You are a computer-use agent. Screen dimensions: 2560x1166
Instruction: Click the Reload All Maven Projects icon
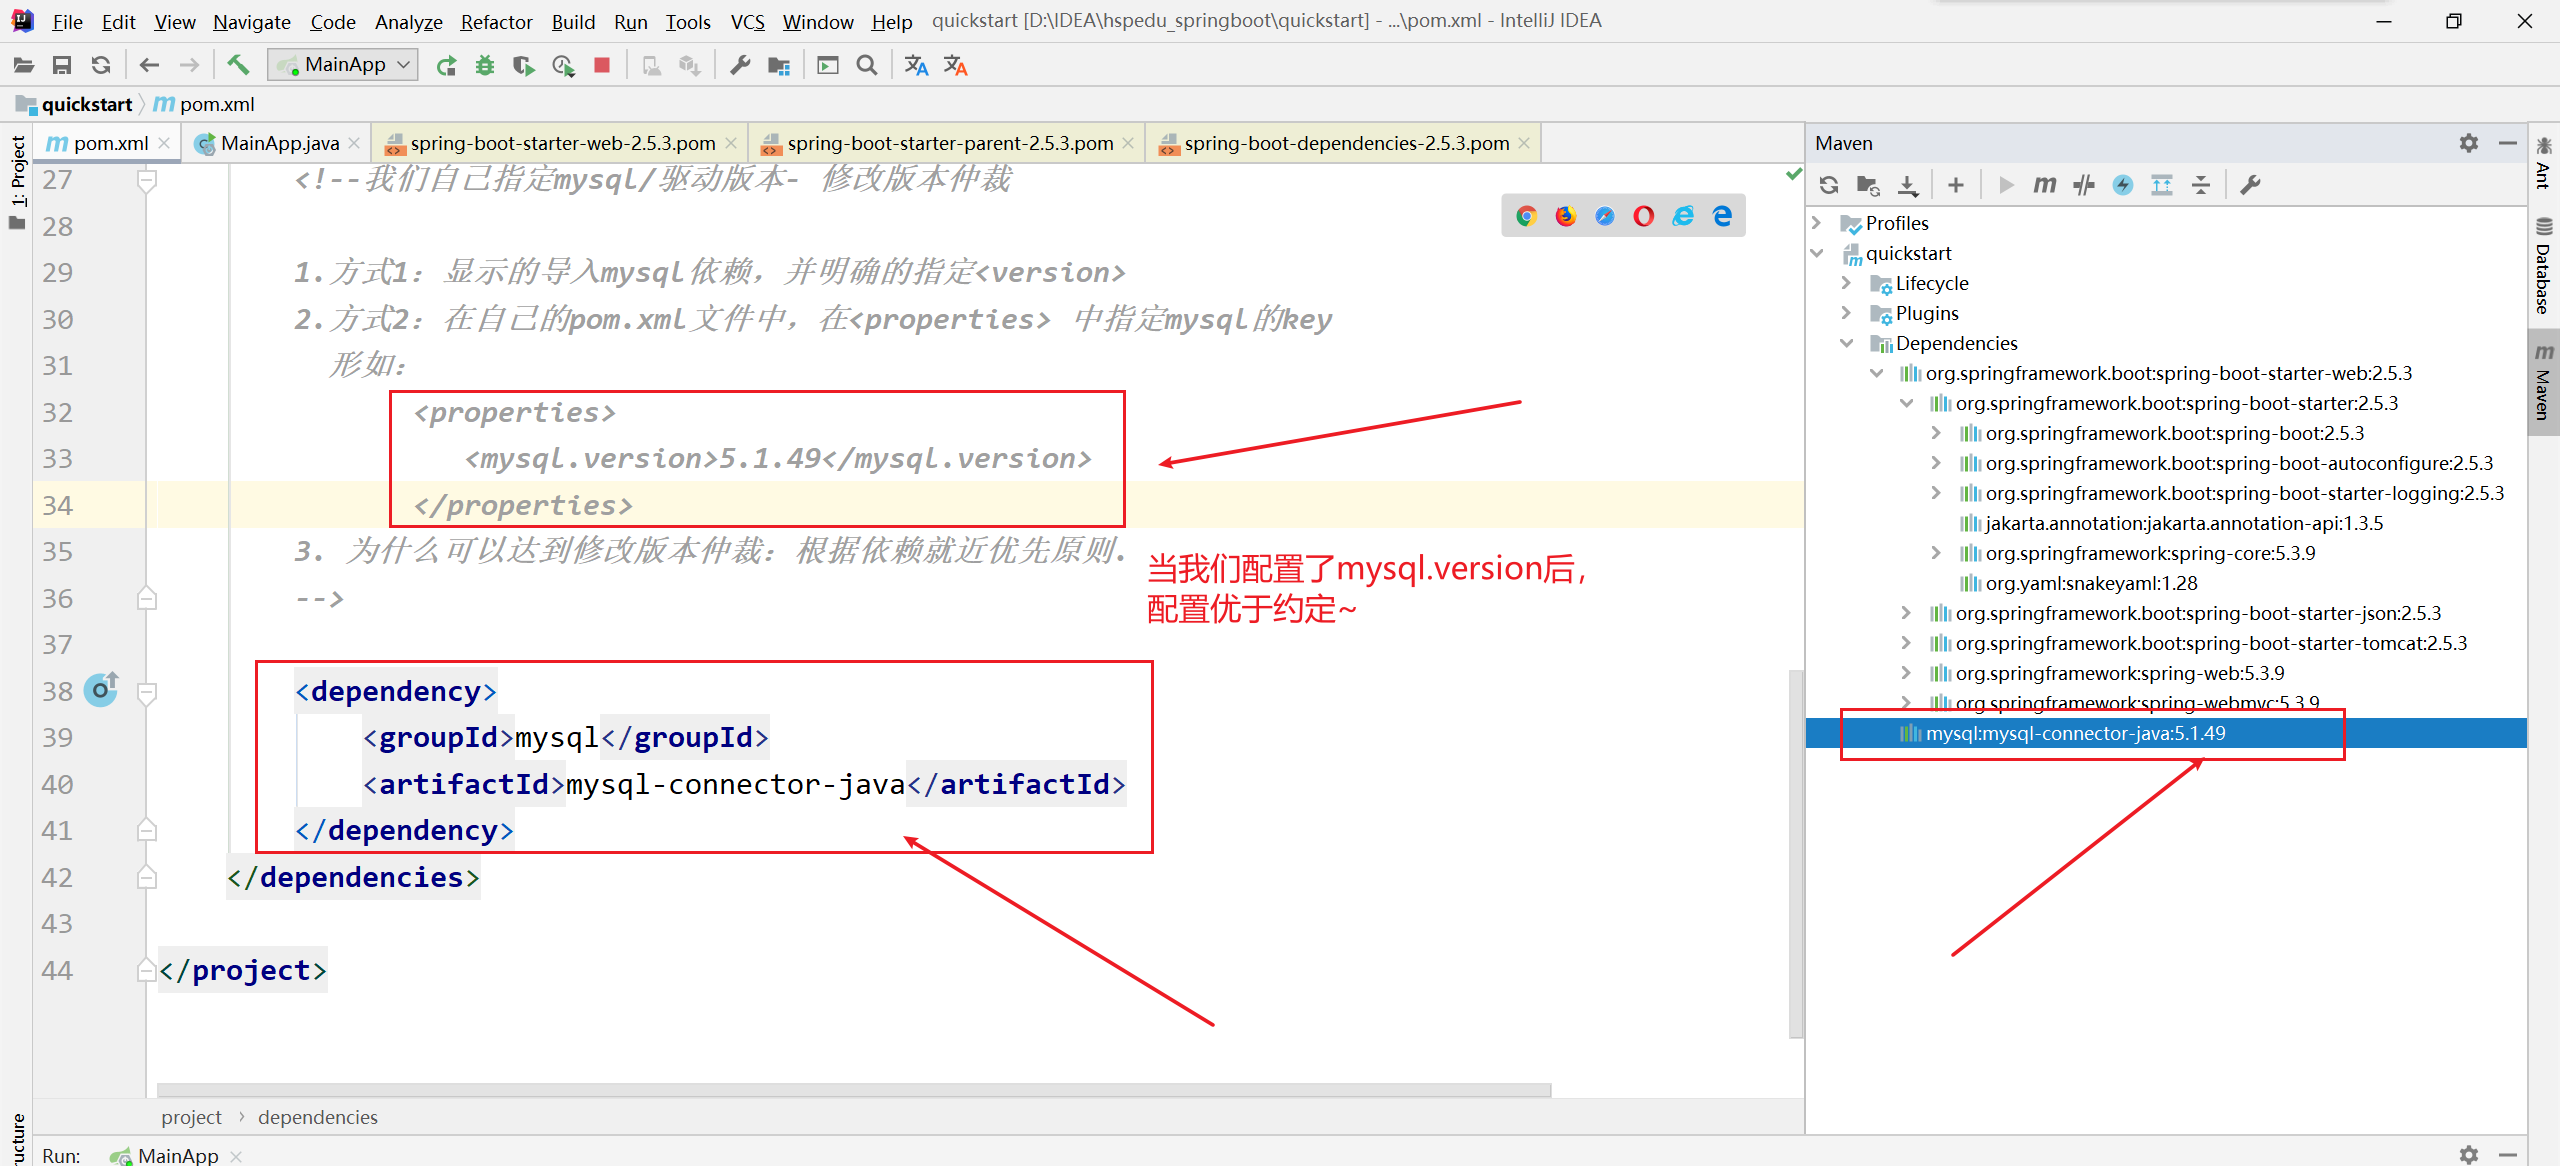click(1829, 185)
